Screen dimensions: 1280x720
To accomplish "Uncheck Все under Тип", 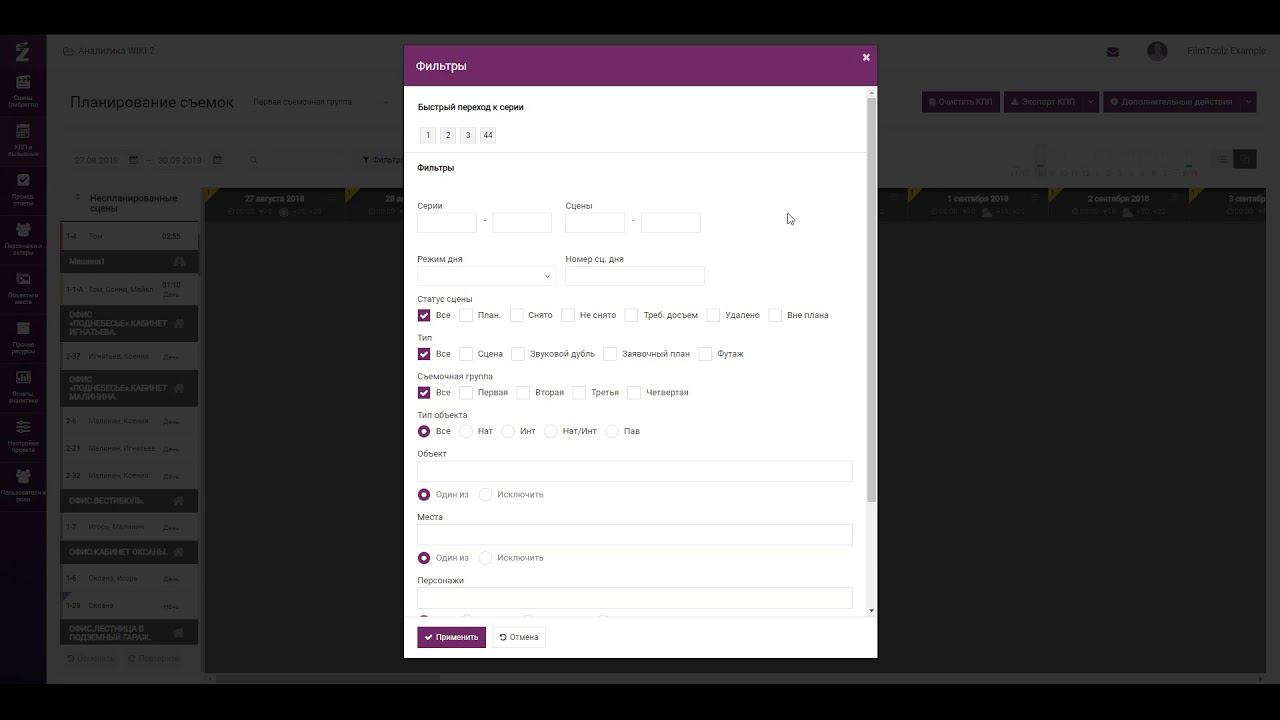I will (424, 354).
